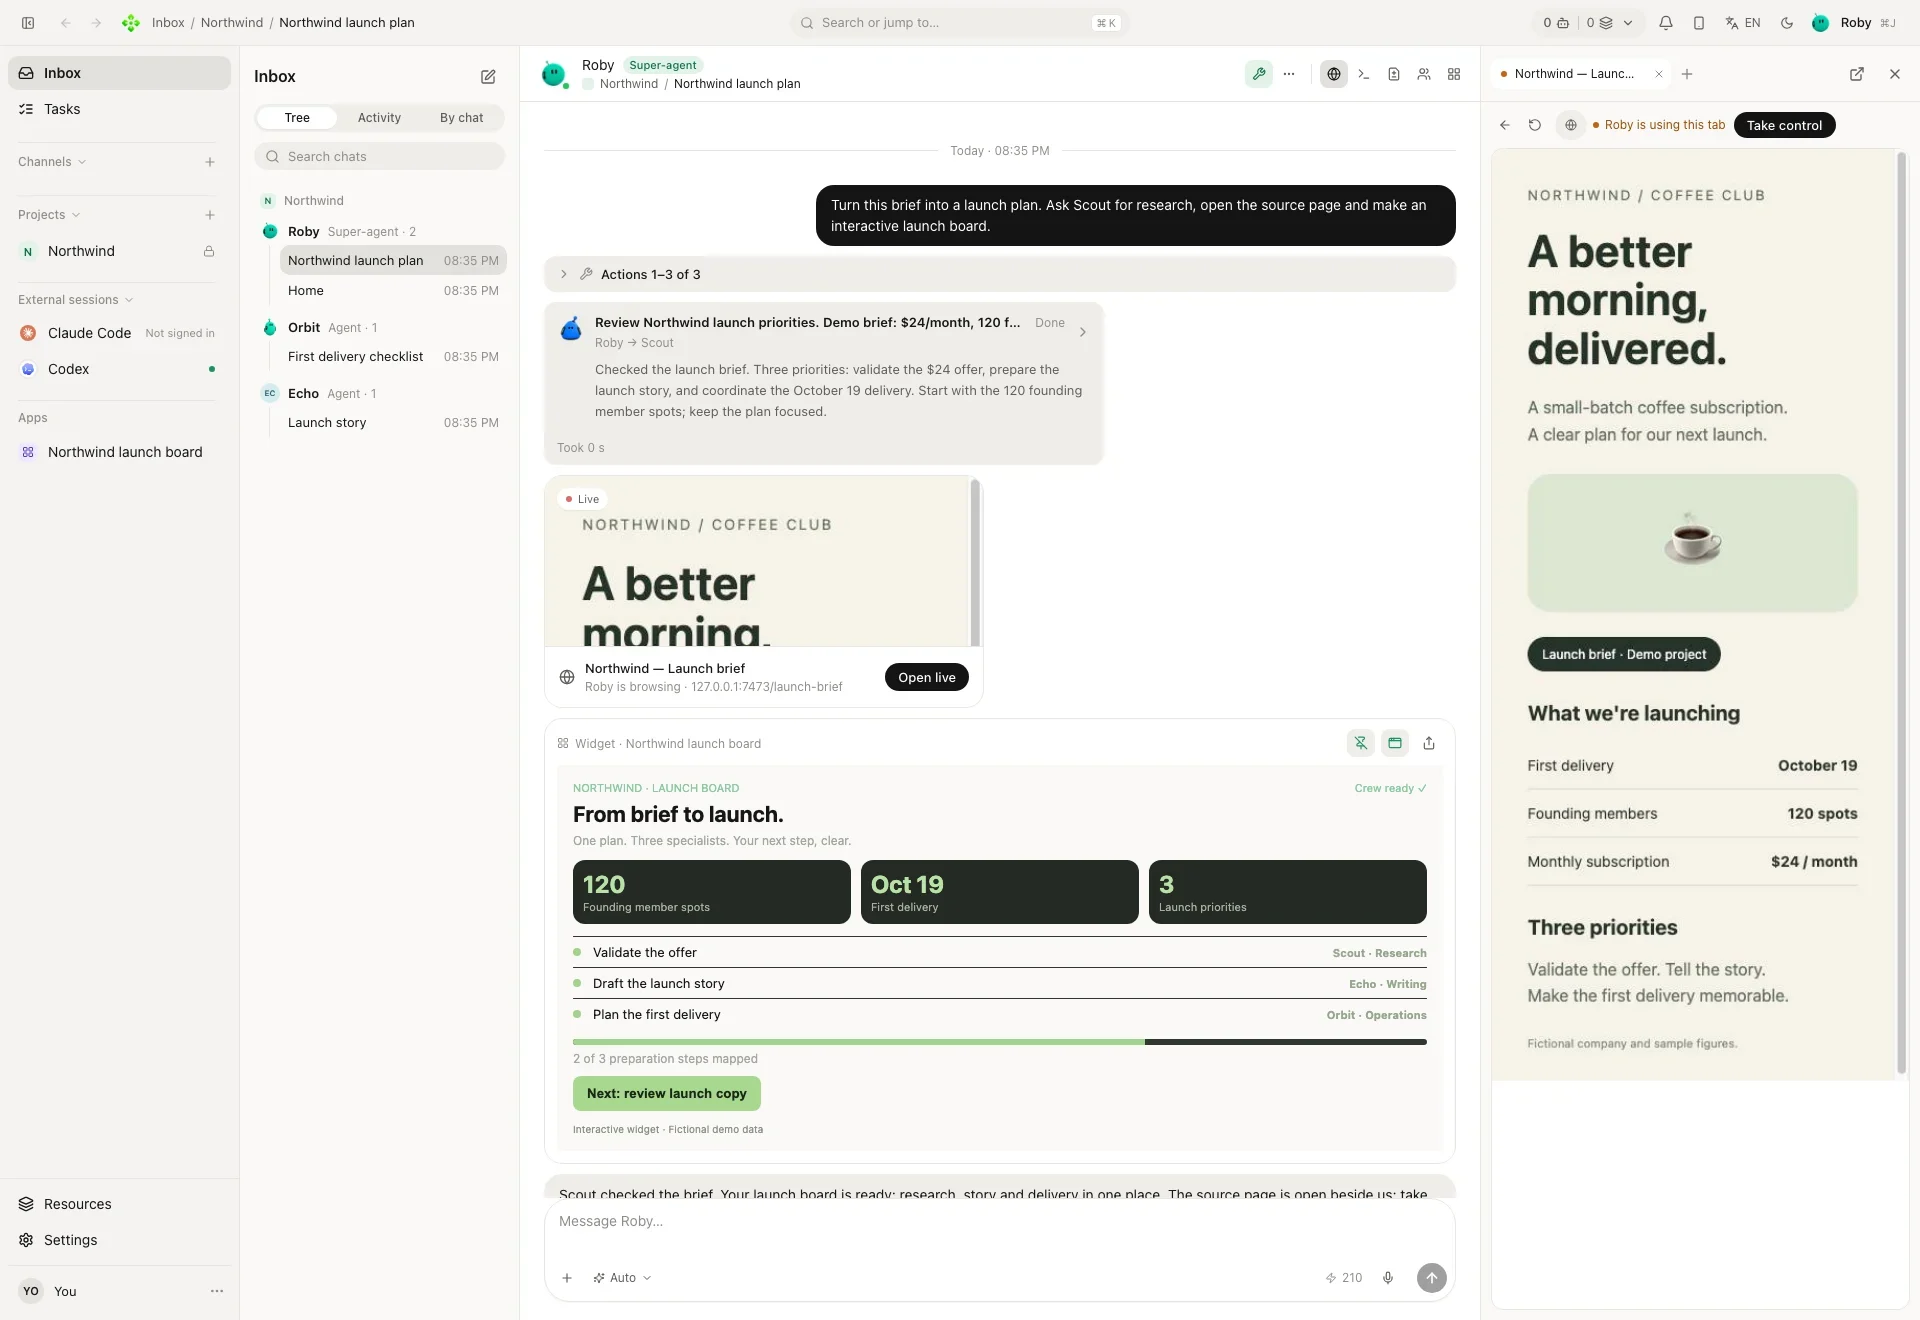
Task: Click the Message Roby input box
Action: tap(999, 1222)
